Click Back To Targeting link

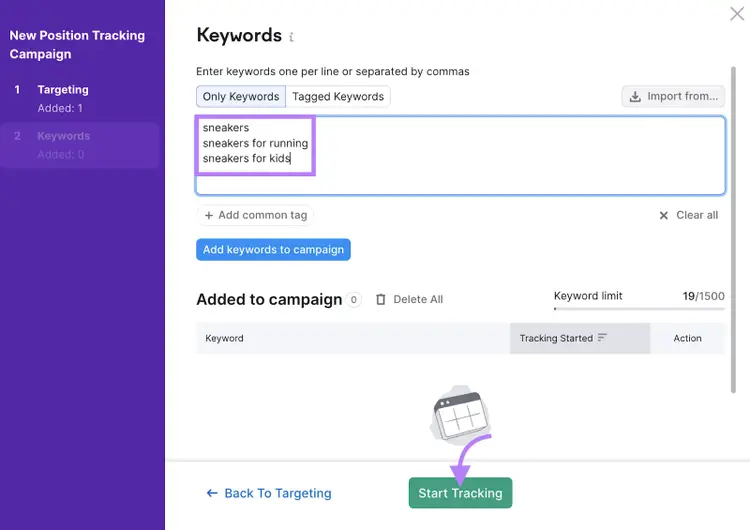269,493
